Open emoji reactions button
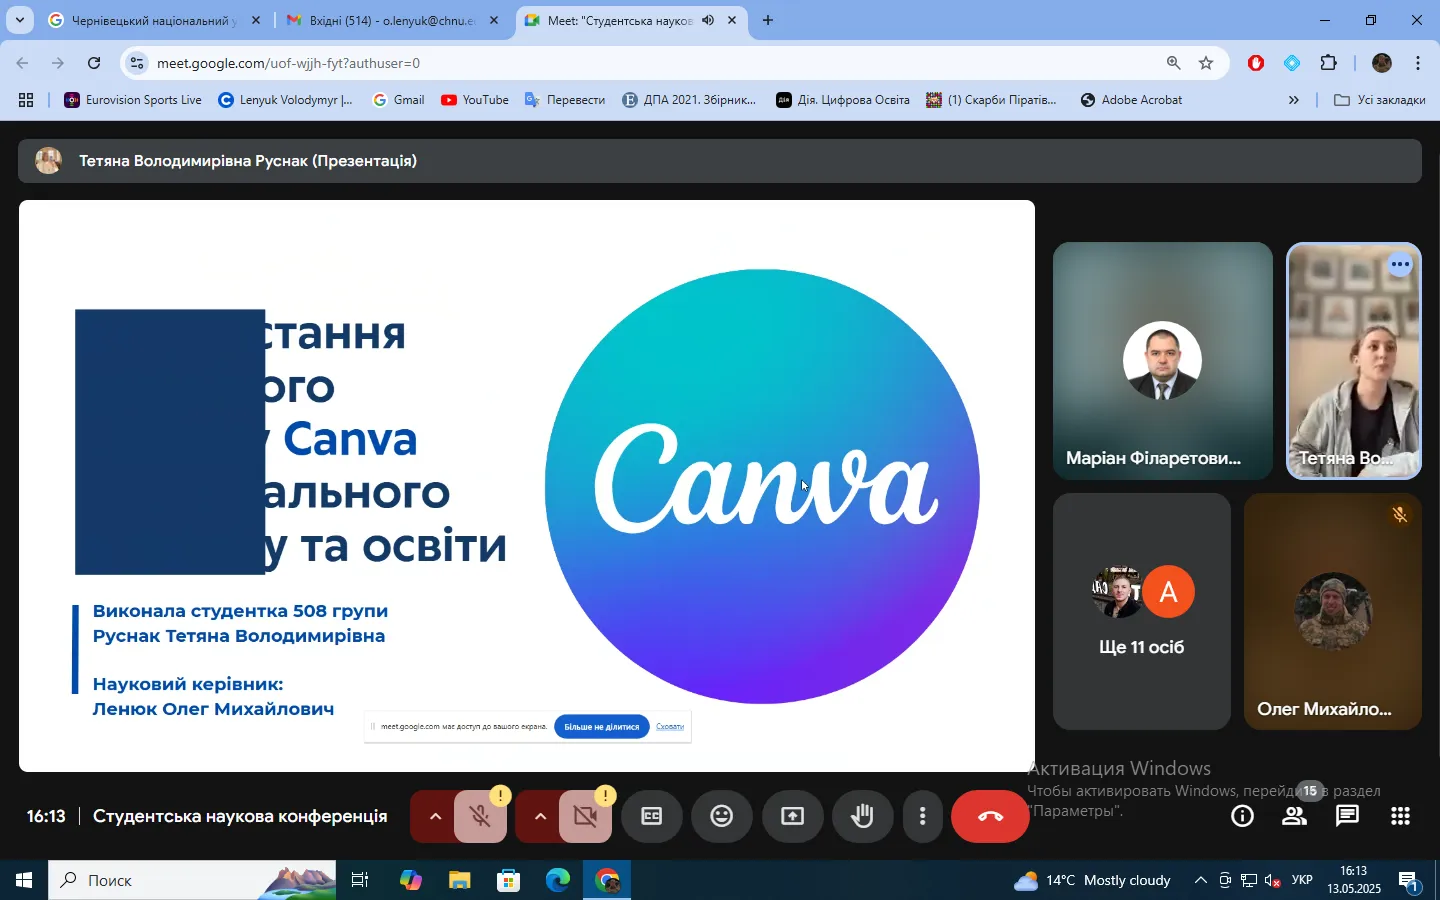 pos(722,817)
